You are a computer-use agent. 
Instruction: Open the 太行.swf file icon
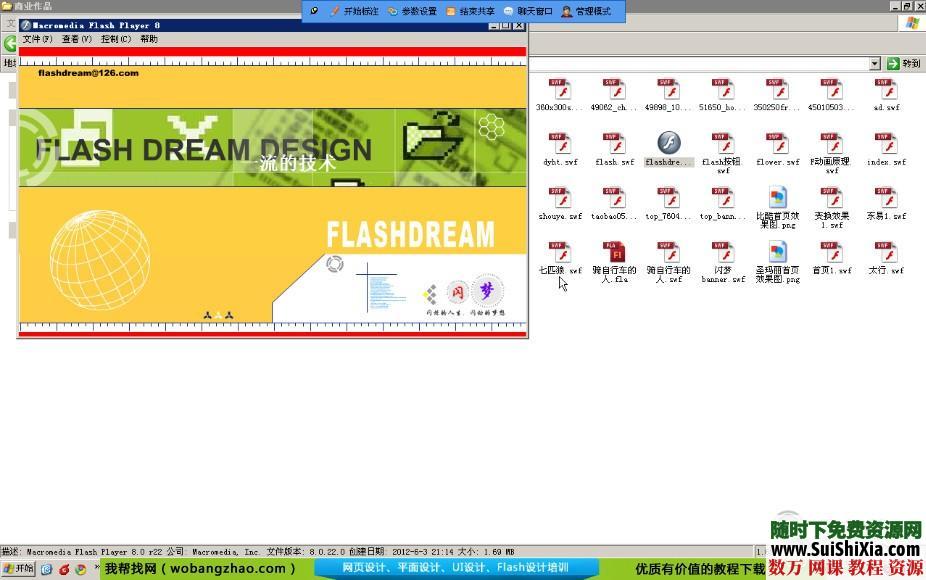click(885, 252)
